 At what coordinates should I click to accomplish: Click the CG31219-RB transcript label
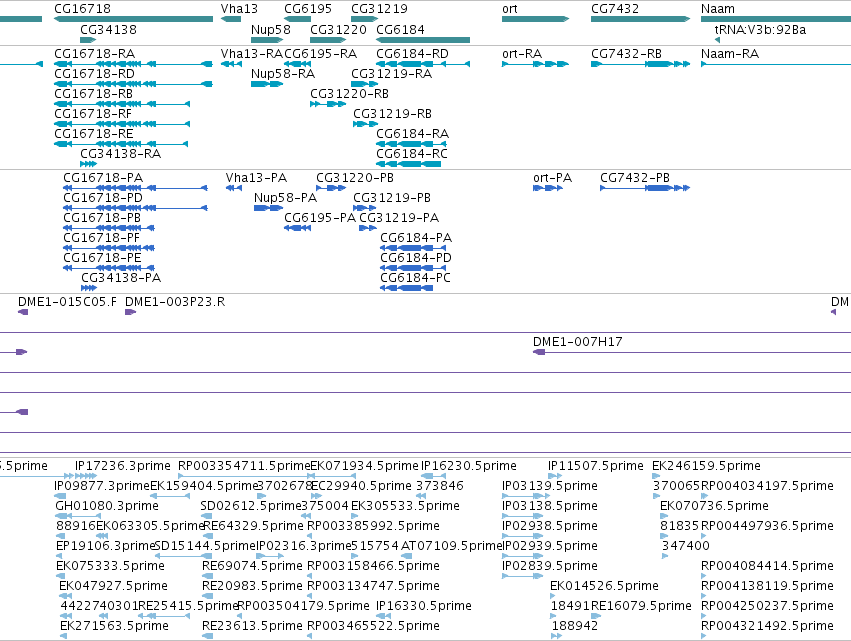392,113
